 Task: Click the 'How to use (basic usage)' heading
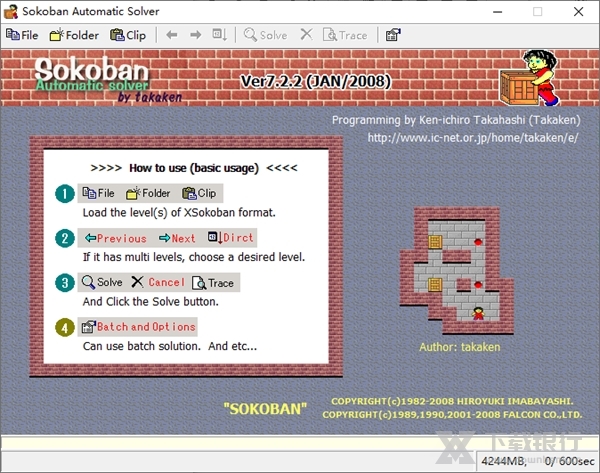pos(194,168)
